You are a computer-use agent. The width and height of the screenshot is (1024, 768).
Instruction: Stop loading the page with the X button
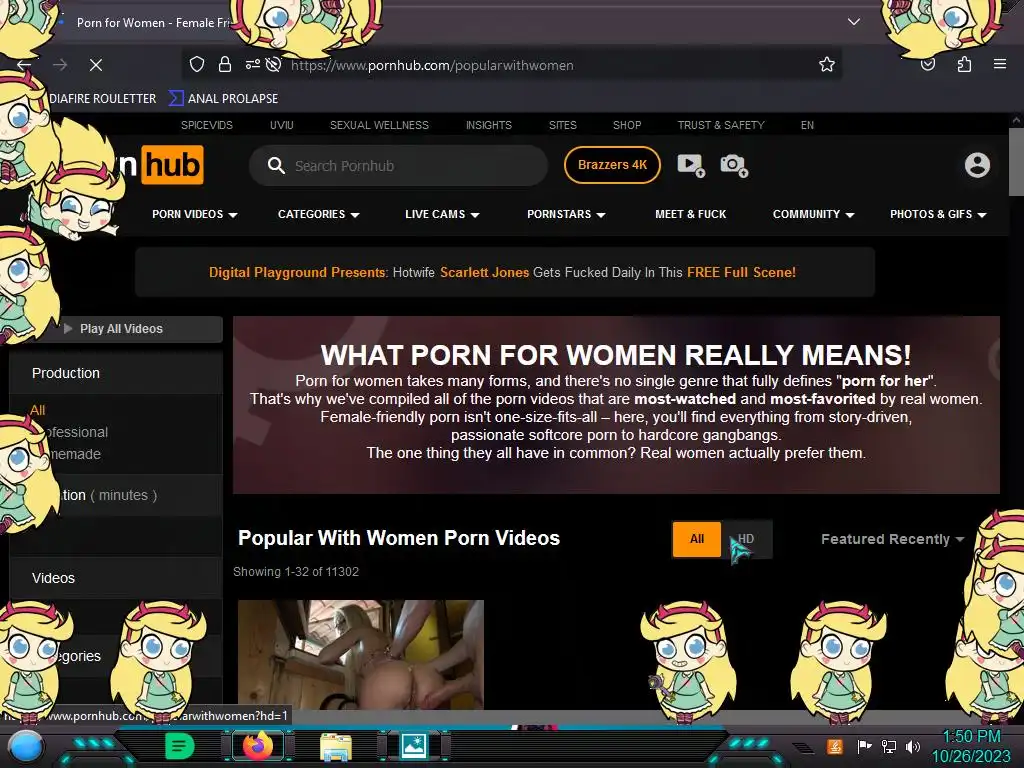tap(95, 65)
